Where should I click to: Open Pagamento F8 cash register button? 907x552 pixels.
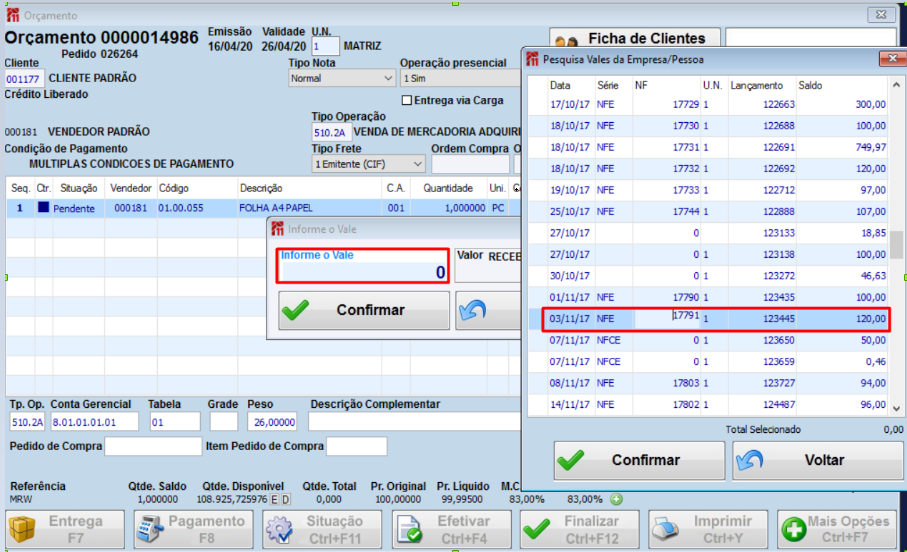[194, 529]
